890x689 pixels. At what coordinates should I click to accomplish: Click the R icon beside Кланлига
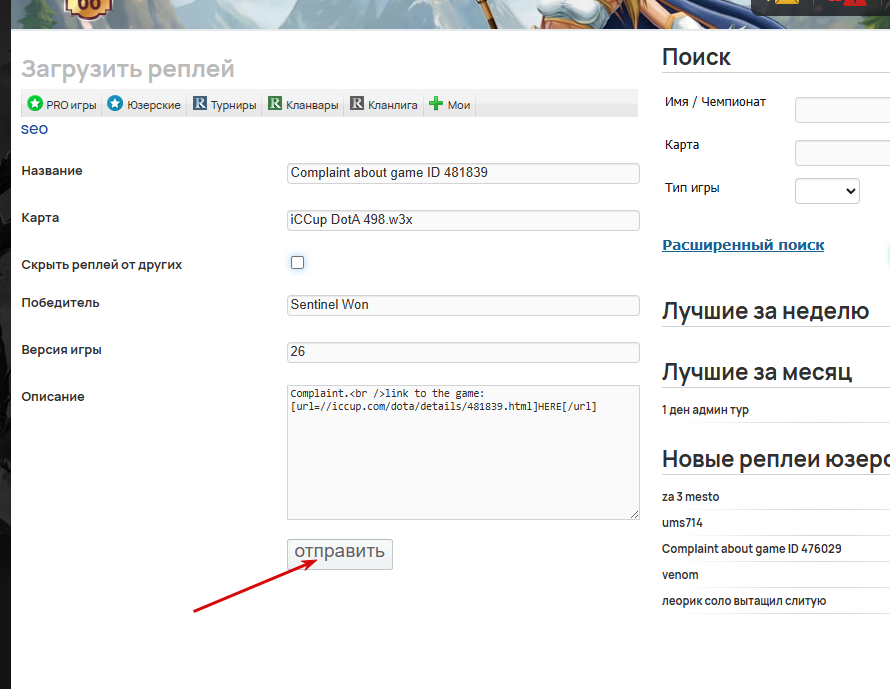tap(356, 103)
